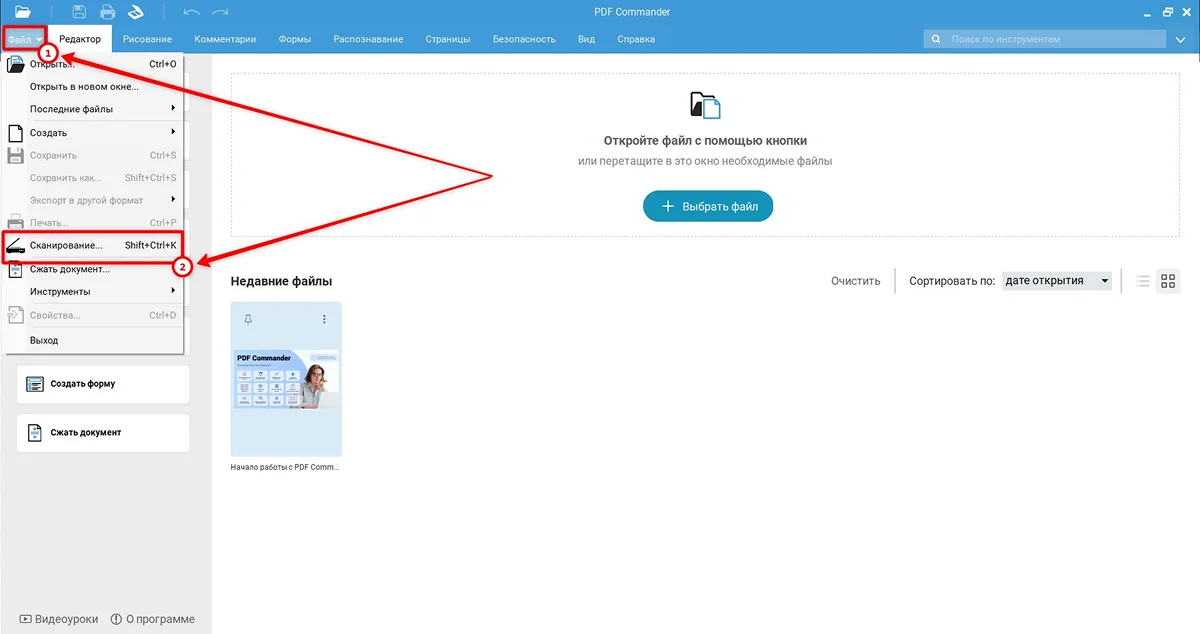Click the 'Сжать документ' sidebar button

(x=103, y=433)
